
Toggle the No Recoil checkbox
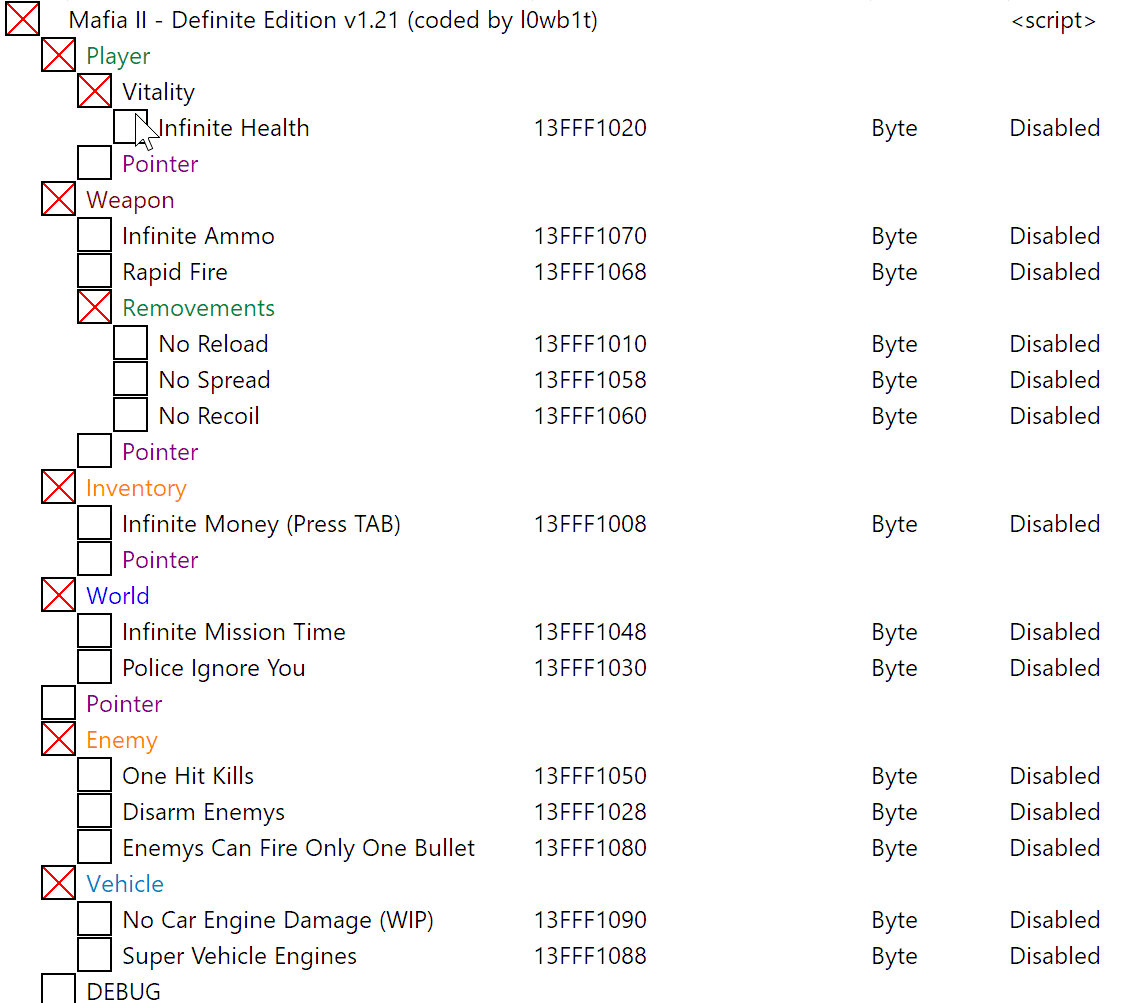130,416
